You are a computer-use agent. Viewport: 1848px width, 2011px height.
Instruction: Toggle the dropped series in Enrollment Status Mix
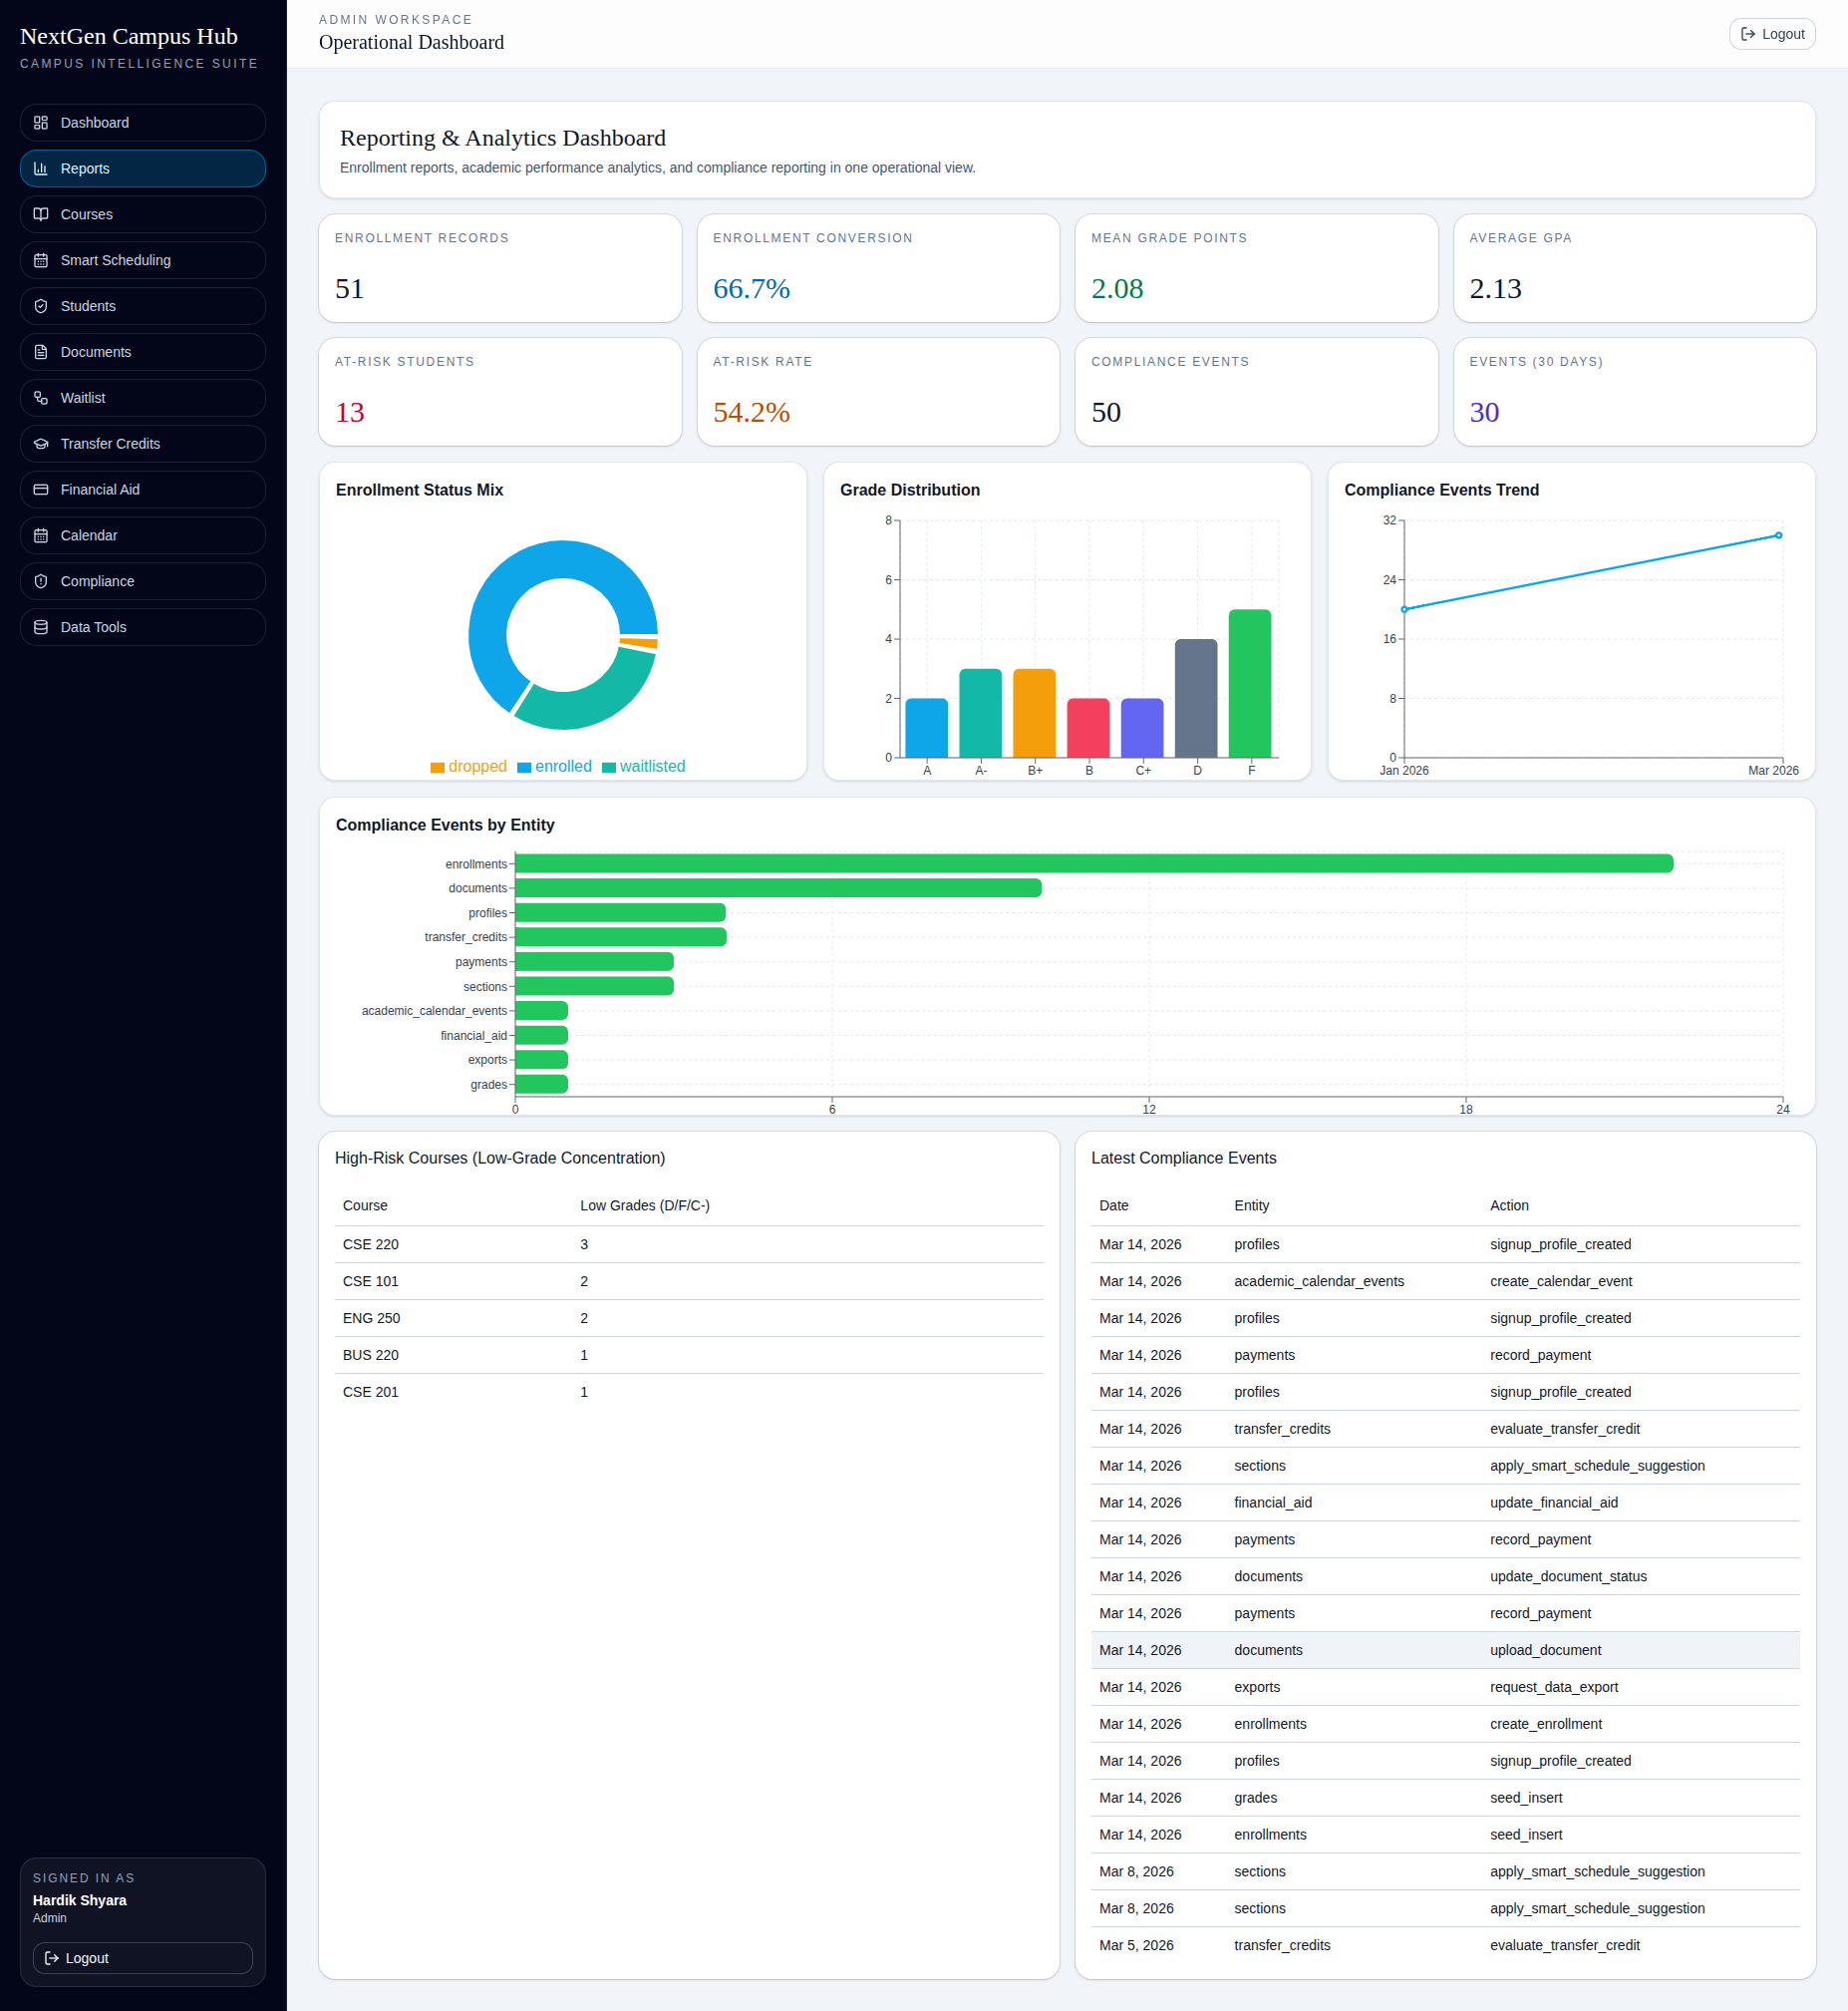468,766
